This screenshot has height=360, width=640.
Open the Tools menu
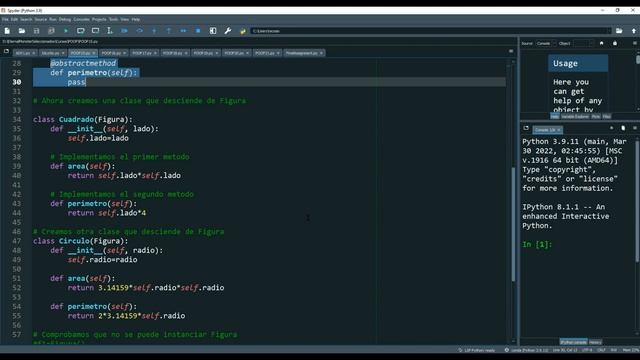113,19
